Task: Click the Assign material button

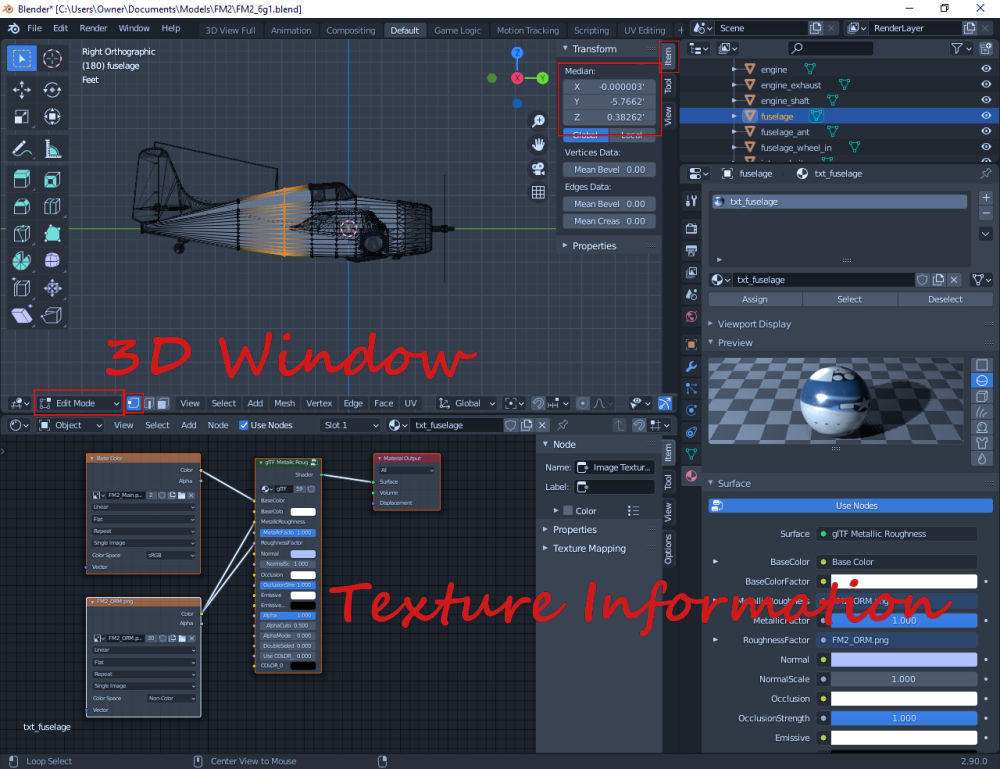Action: point(754,300)
